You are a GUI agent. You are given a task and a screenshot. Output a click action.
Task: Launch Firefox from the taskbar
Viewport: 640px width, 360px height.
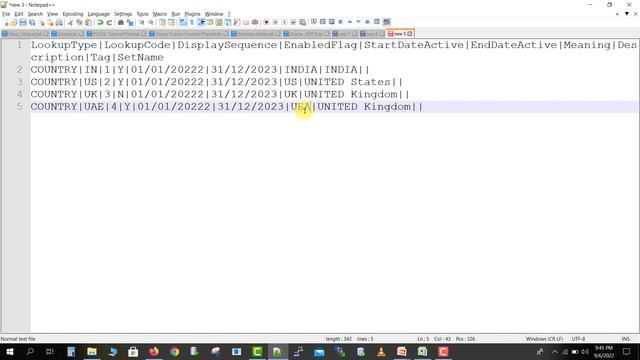click(x=154, y=351)
